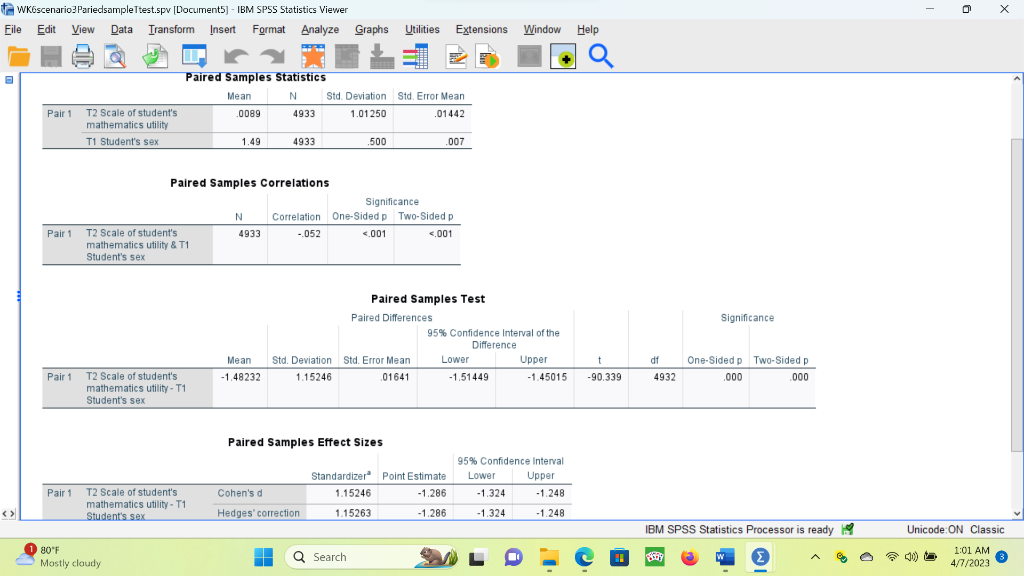Open Print Preview from the toolbar
The width and height of the screenshot is (1024, 576).
pyautogui.click(x=113, y=57)
